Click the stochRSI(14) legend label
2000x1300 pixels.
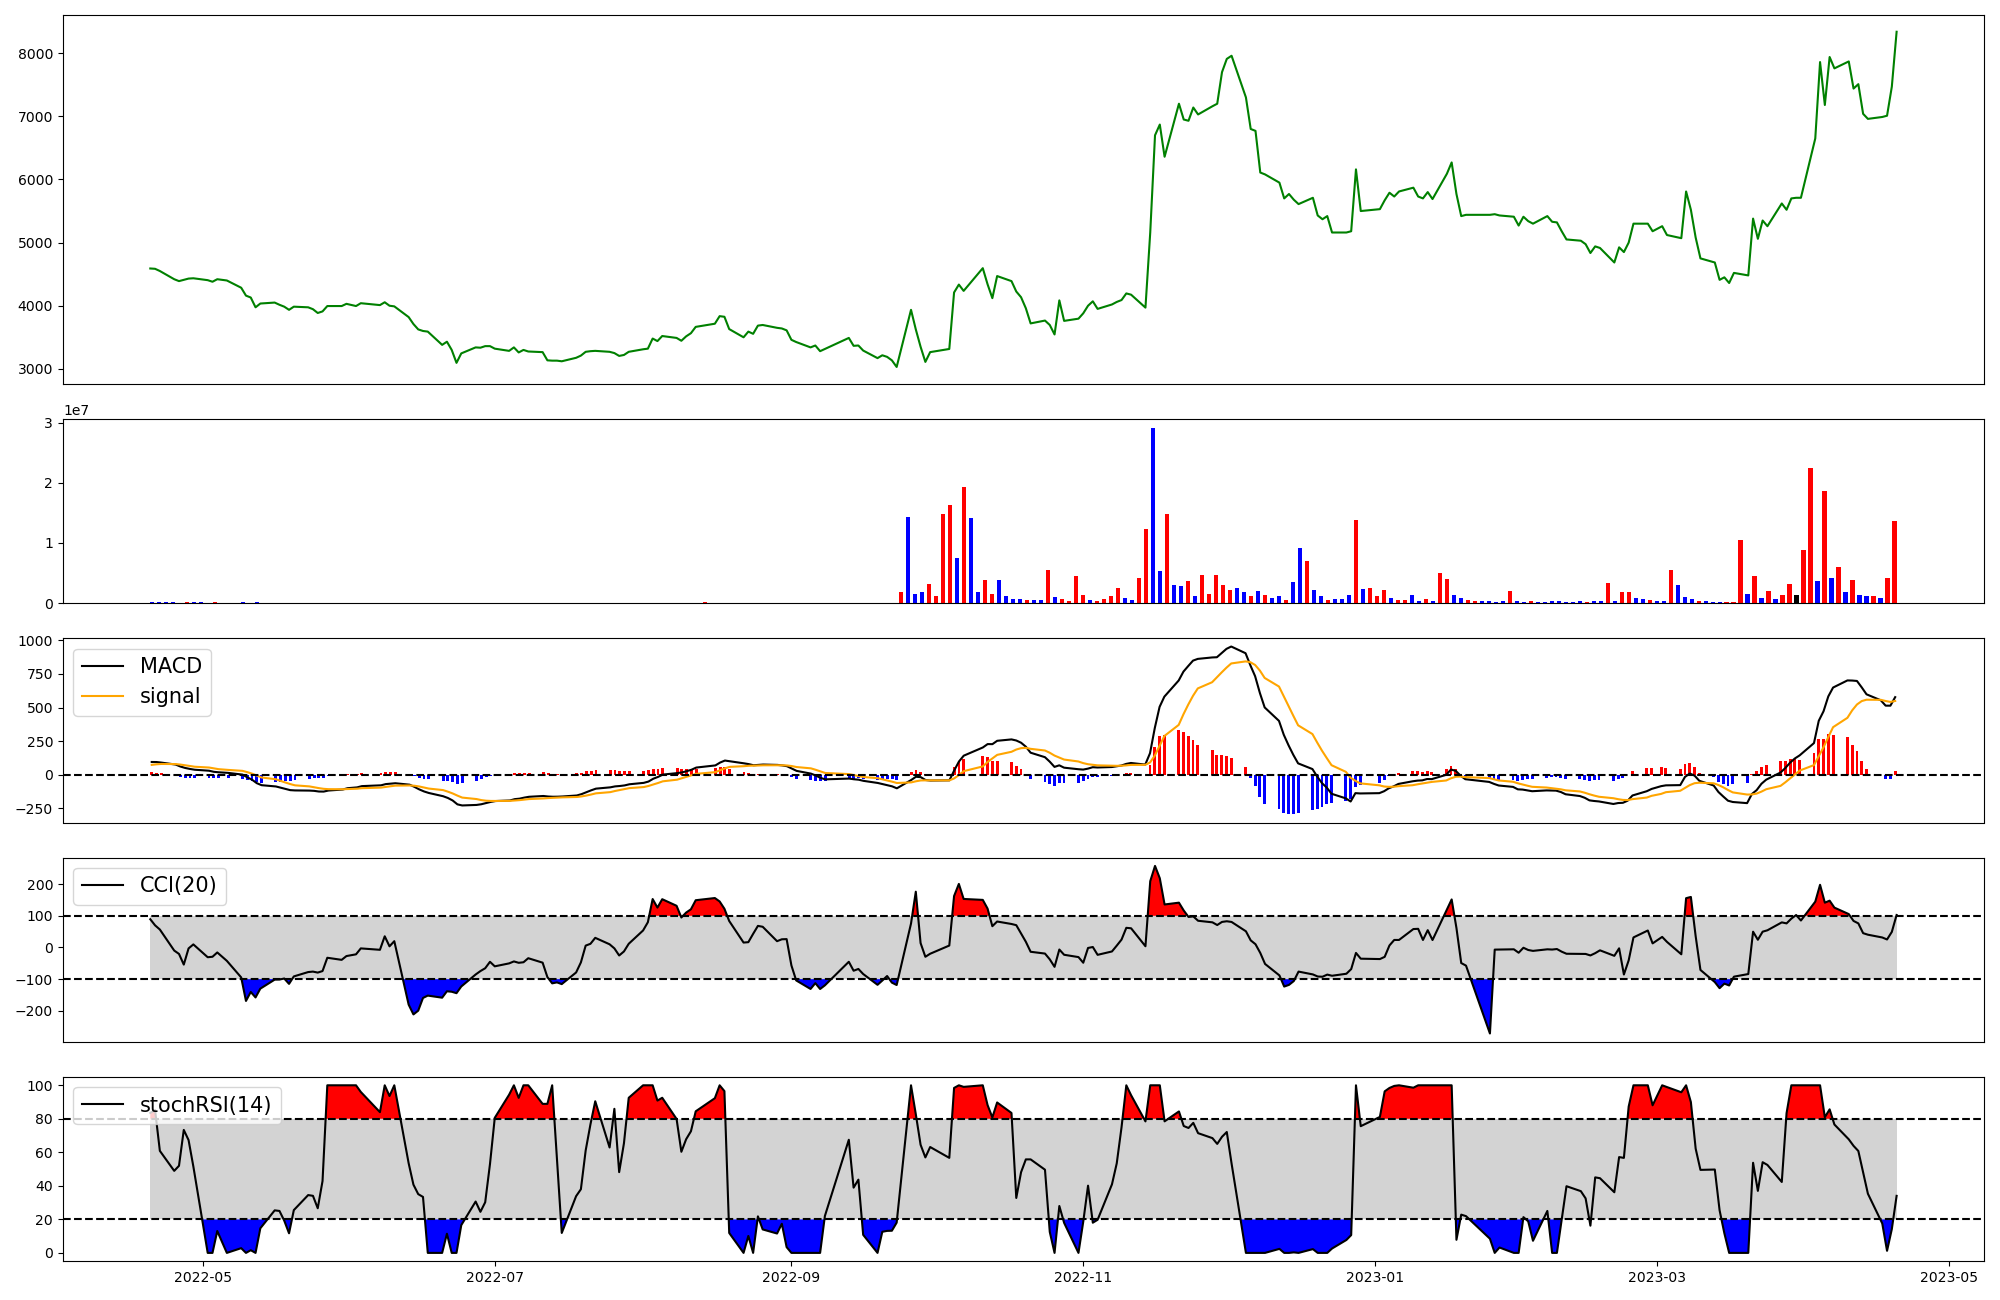click(x=206, y=1105)
